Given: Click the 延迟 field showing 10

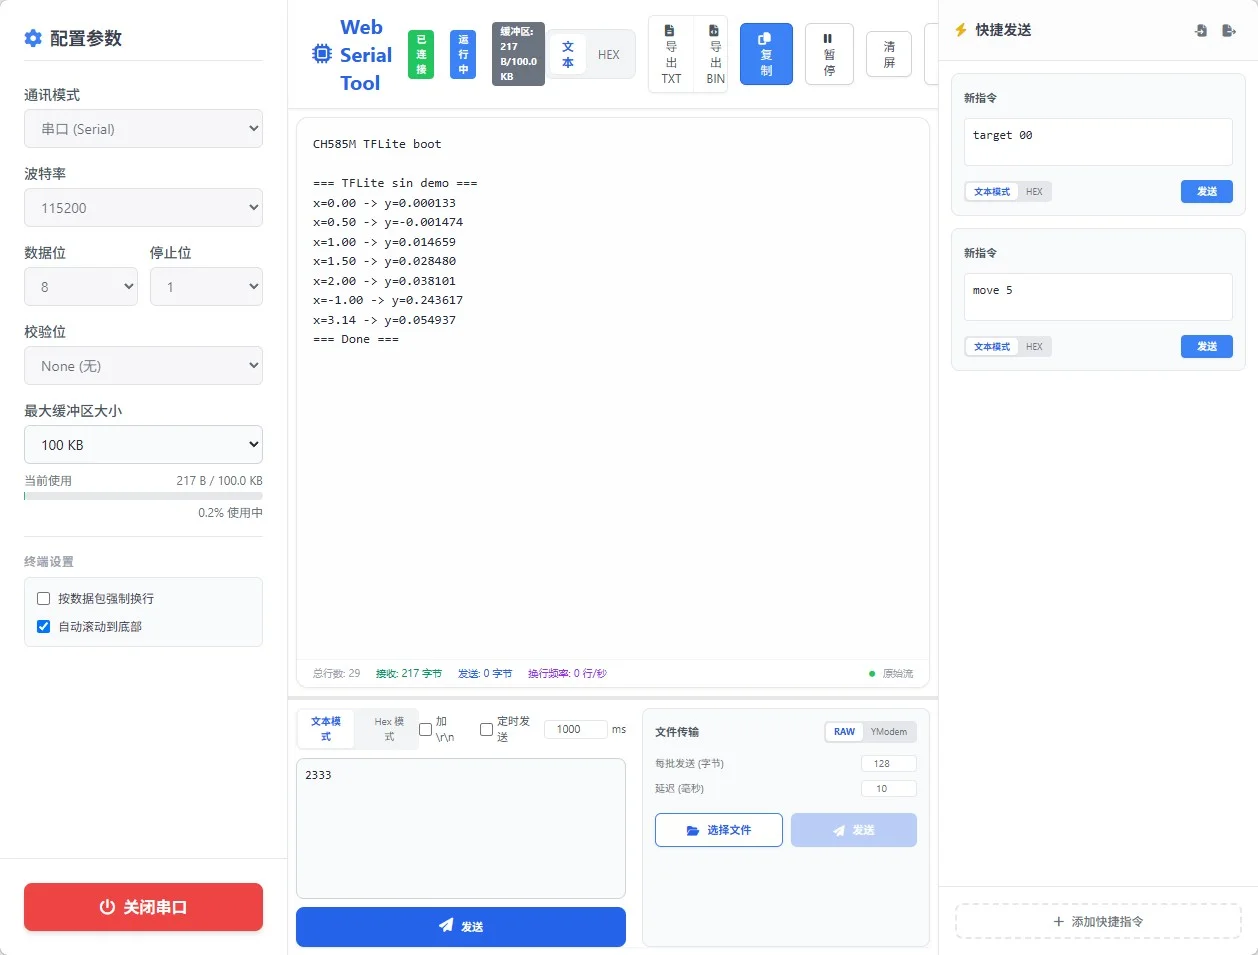Looking at the screenshot, I should [x=888, y=789].
